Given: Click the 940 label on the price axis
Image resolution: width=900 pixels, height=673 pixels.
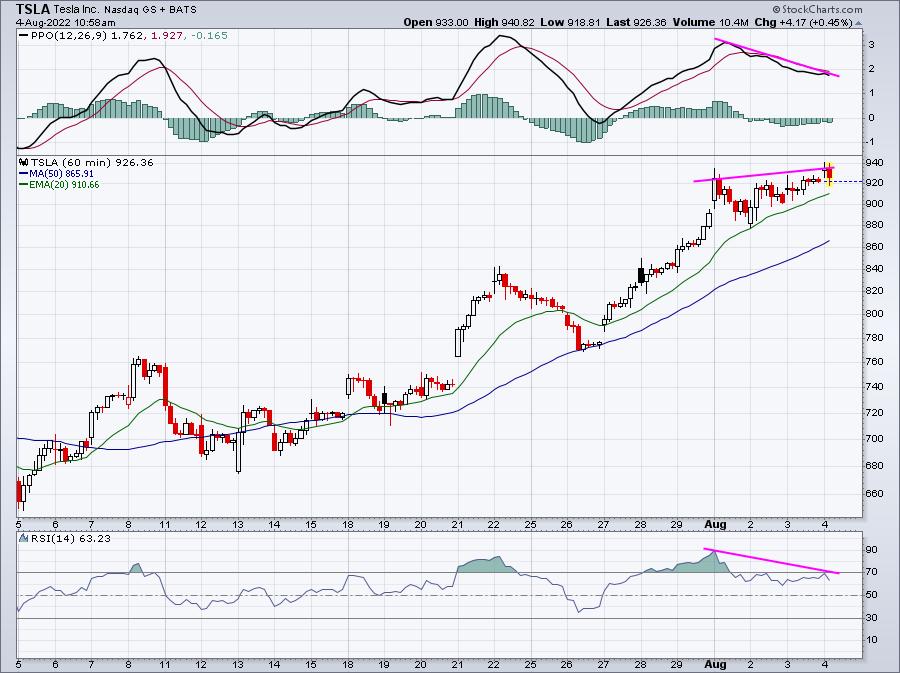Looking at the screenshot, I should (875, 163).
